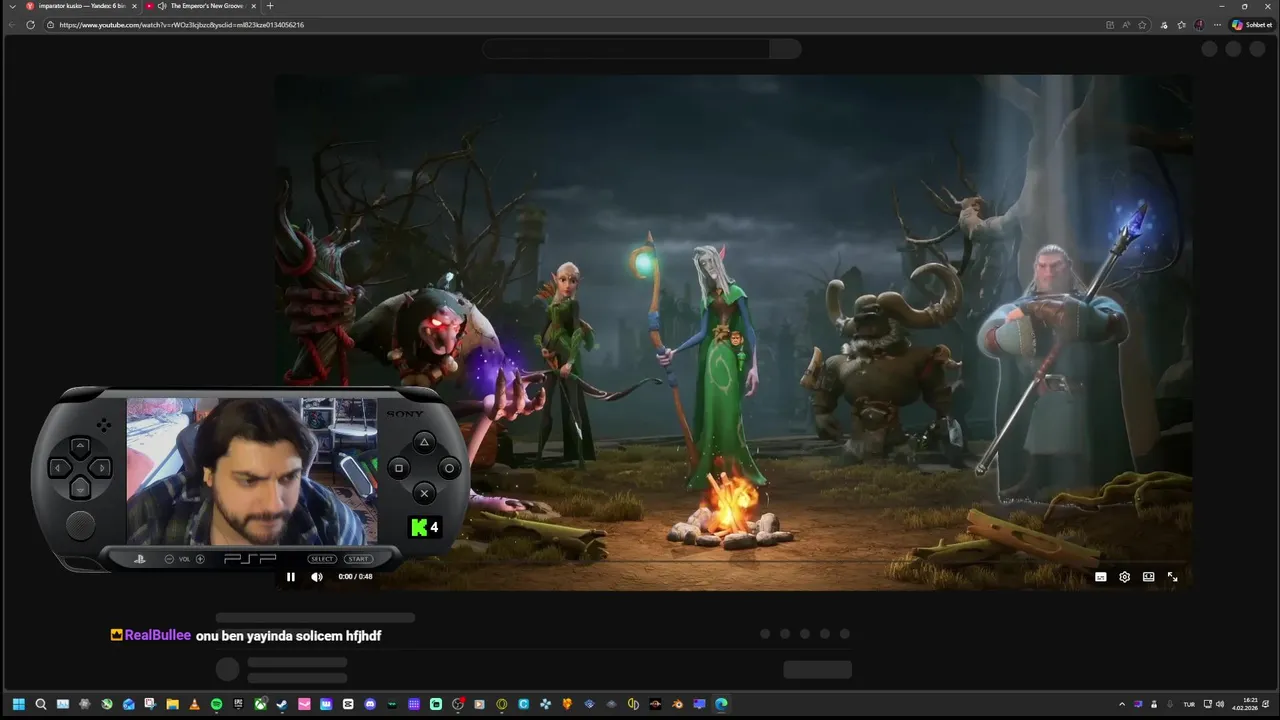
Task: Open Steam from the taskbar
Action: point(283,704)
